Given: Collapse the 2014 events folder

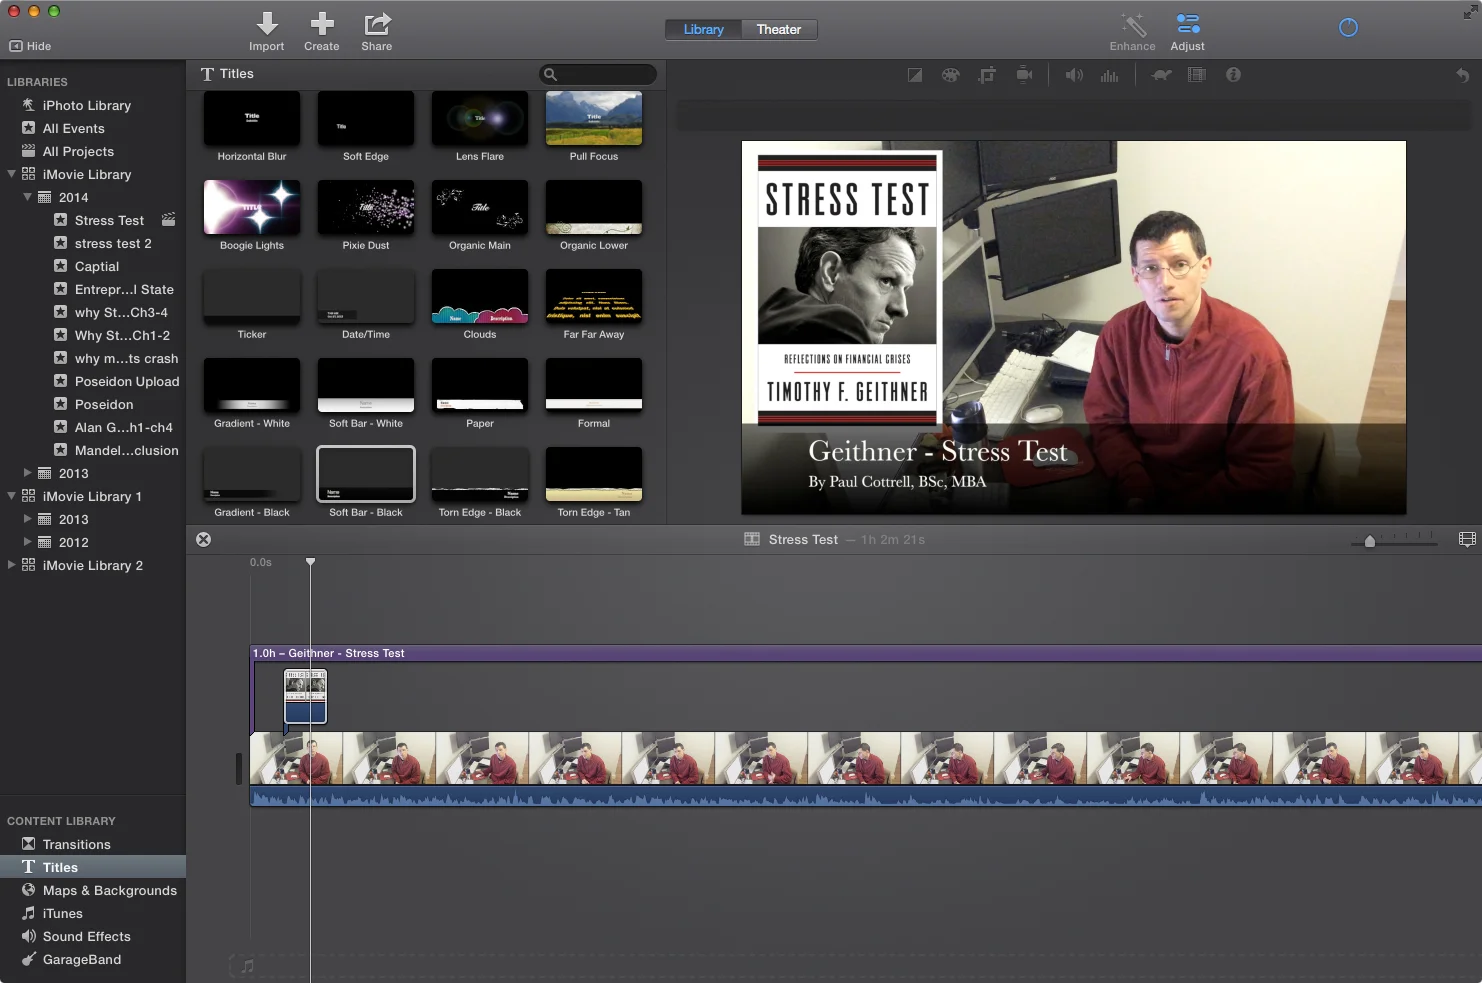Looking at the screenshot, I should click(28, 197).
